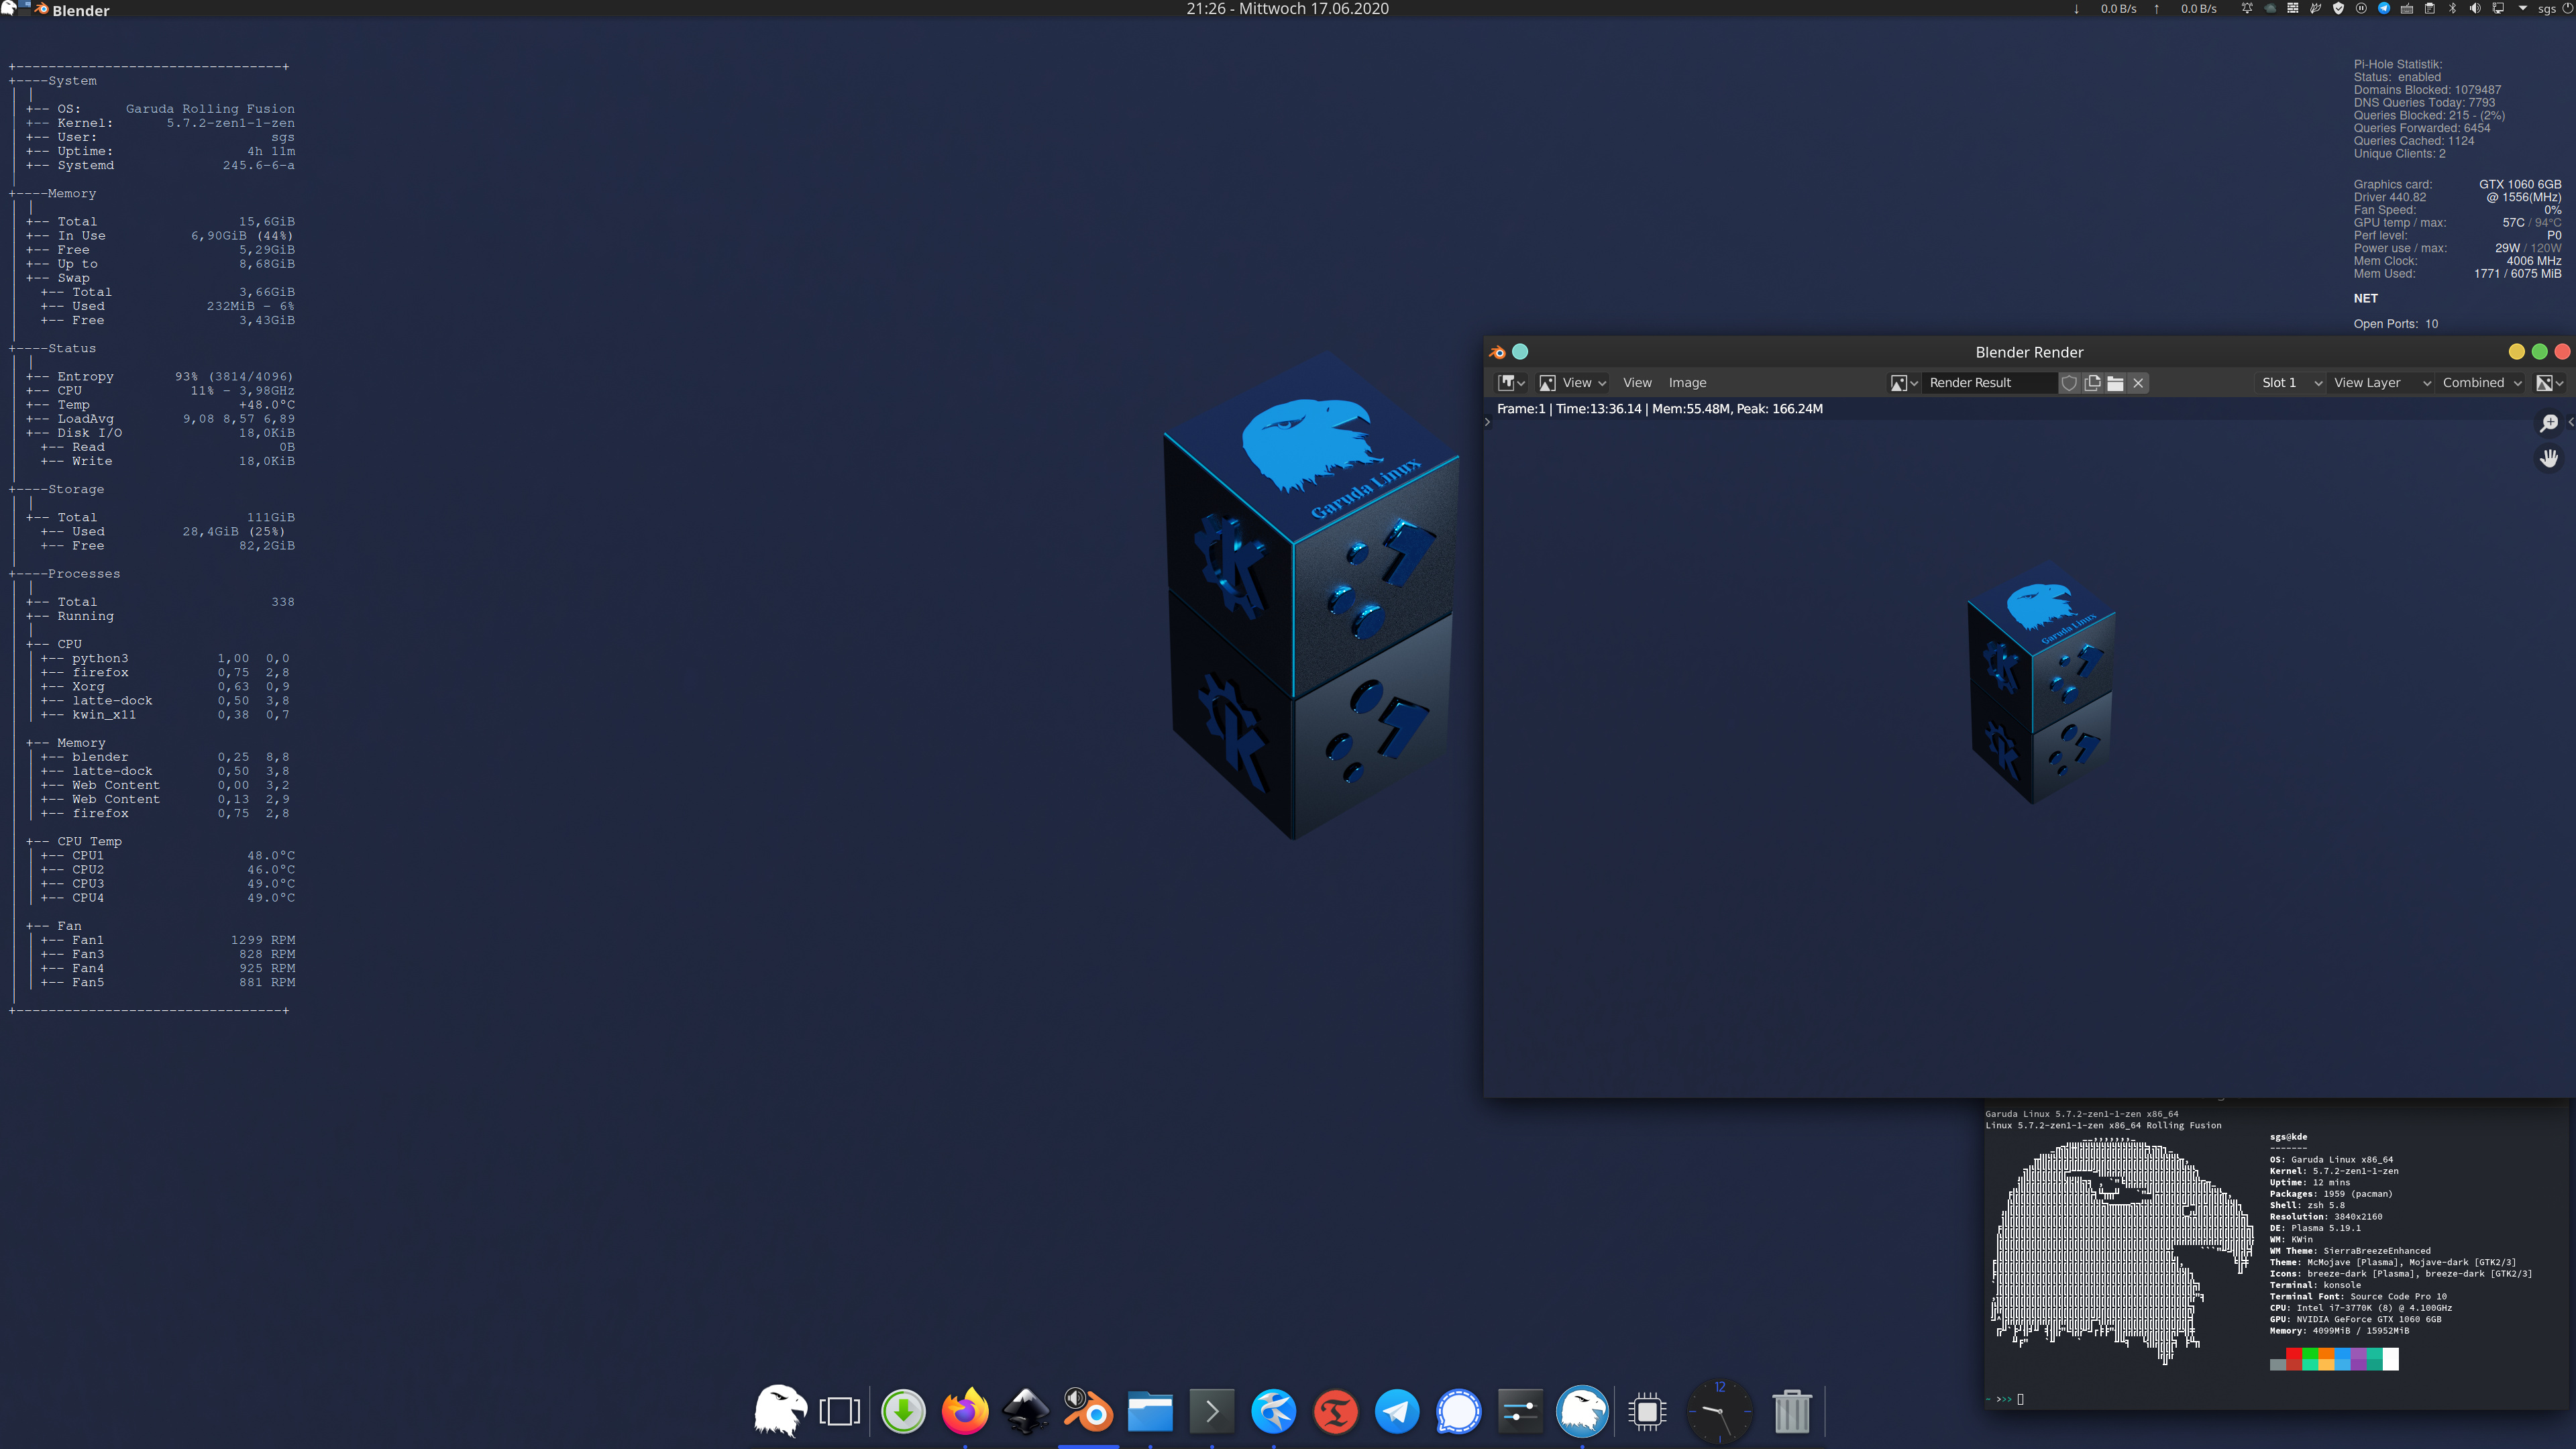Click the Frame:1 Time:13:36.14 status text
This screenshot has height=1449, width=2576.
tap(1659, 409)
